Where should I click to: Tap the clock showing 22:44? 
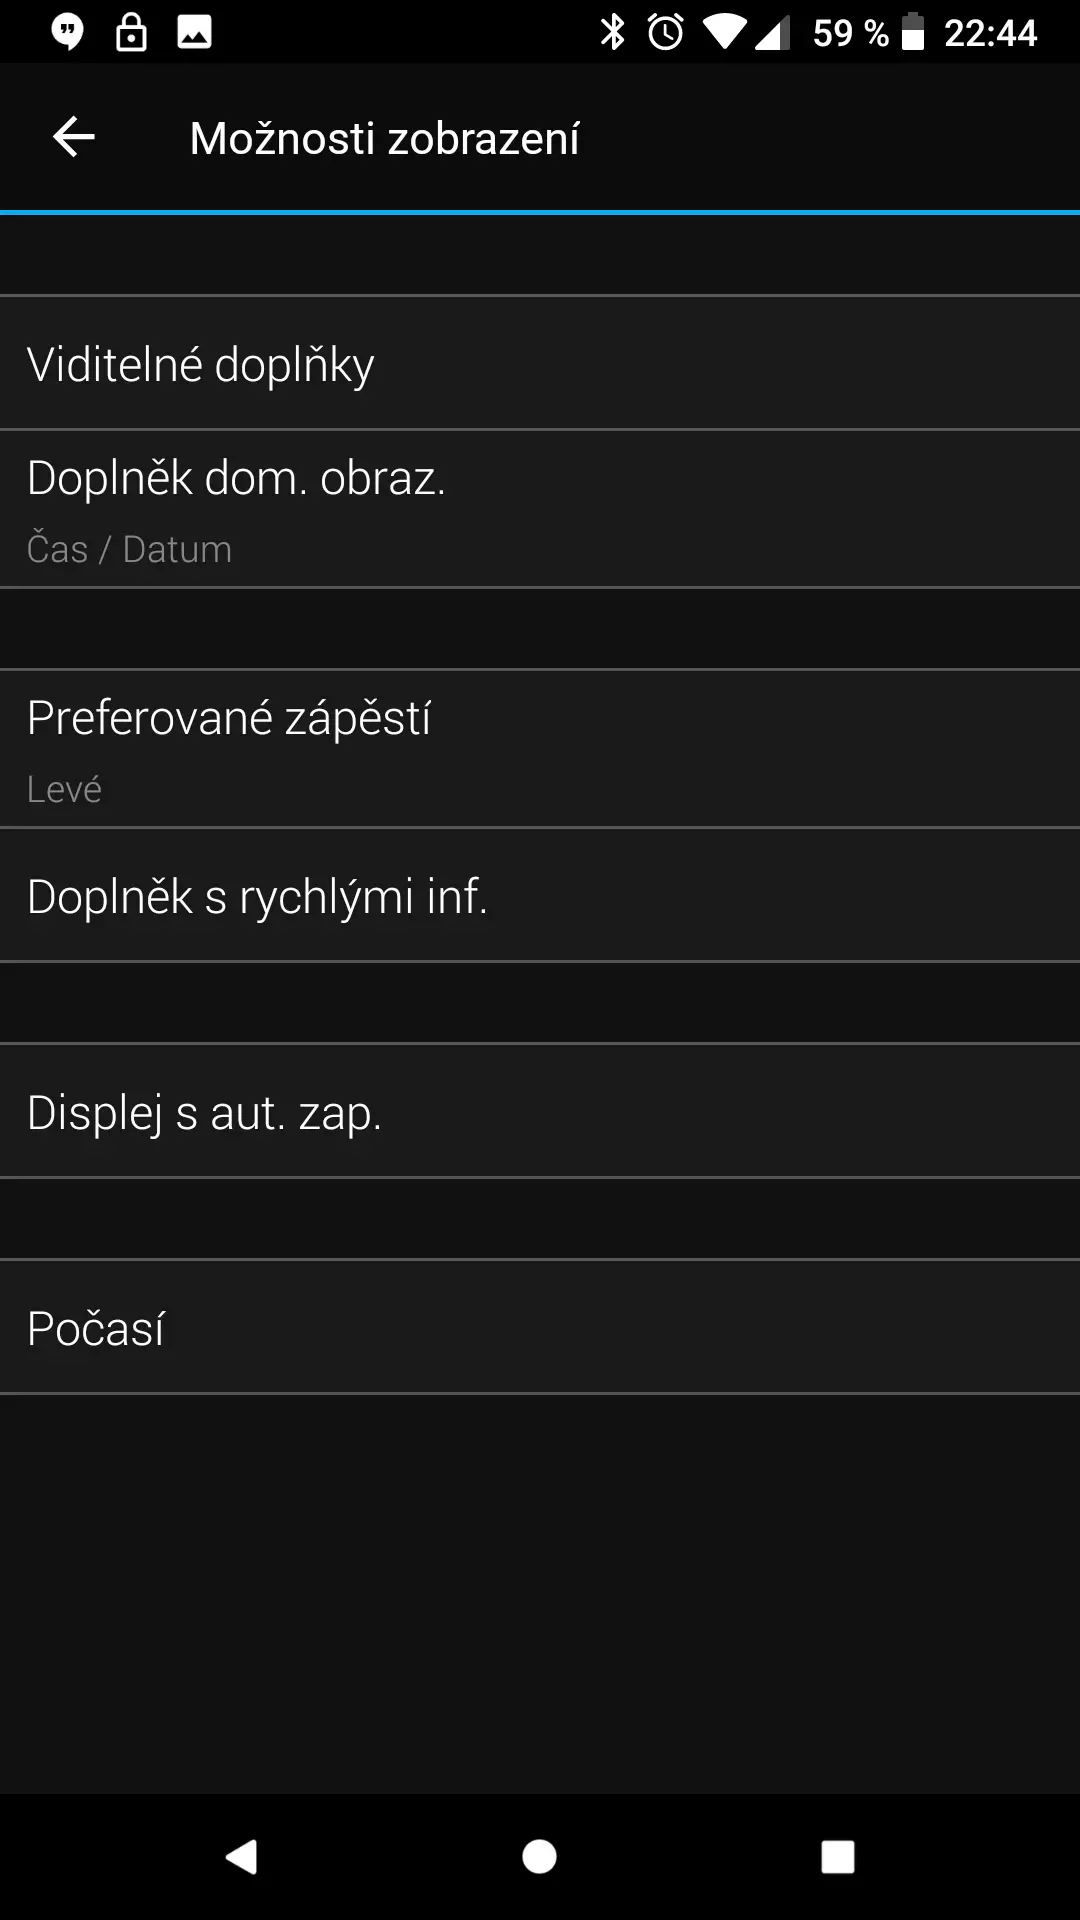click(991, 33)
